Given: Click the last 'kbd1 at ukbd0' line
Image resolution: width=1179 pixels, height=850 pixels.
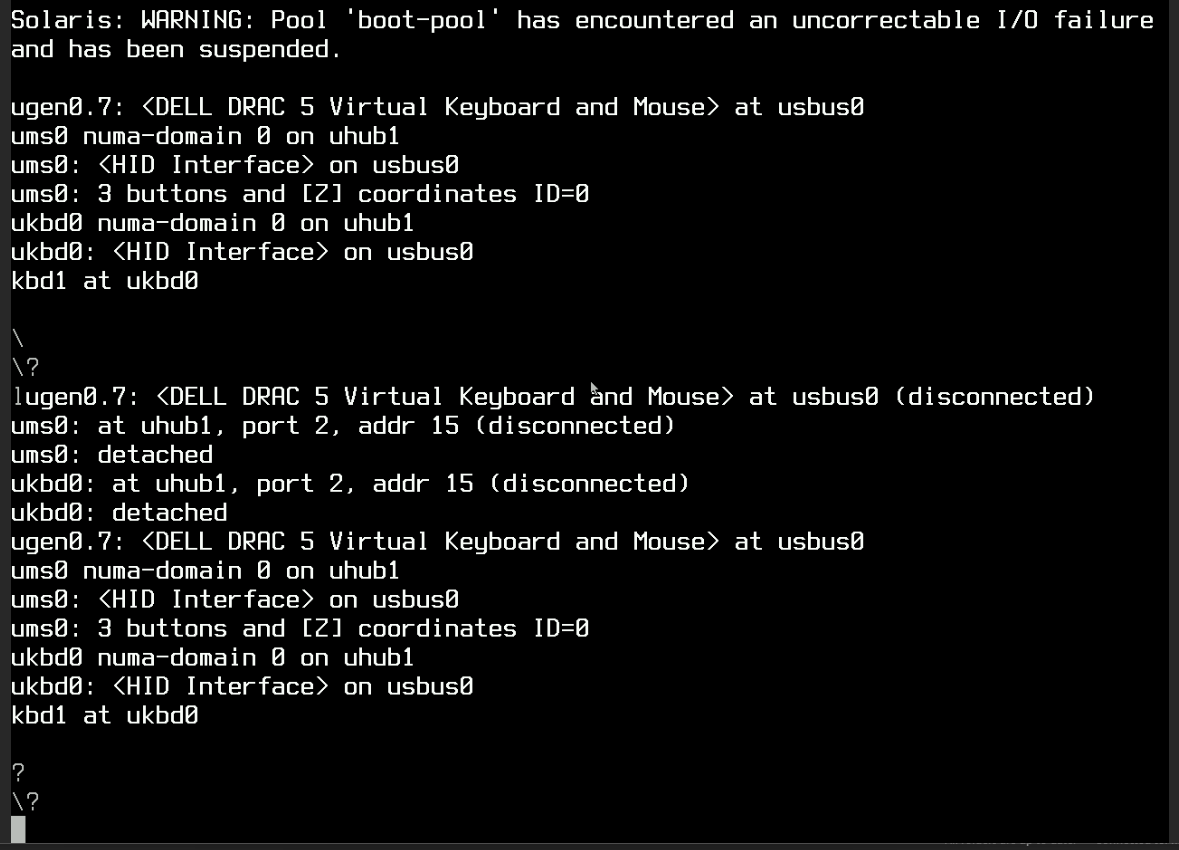Looking at the screenshot, I should [x=105, y=715].
